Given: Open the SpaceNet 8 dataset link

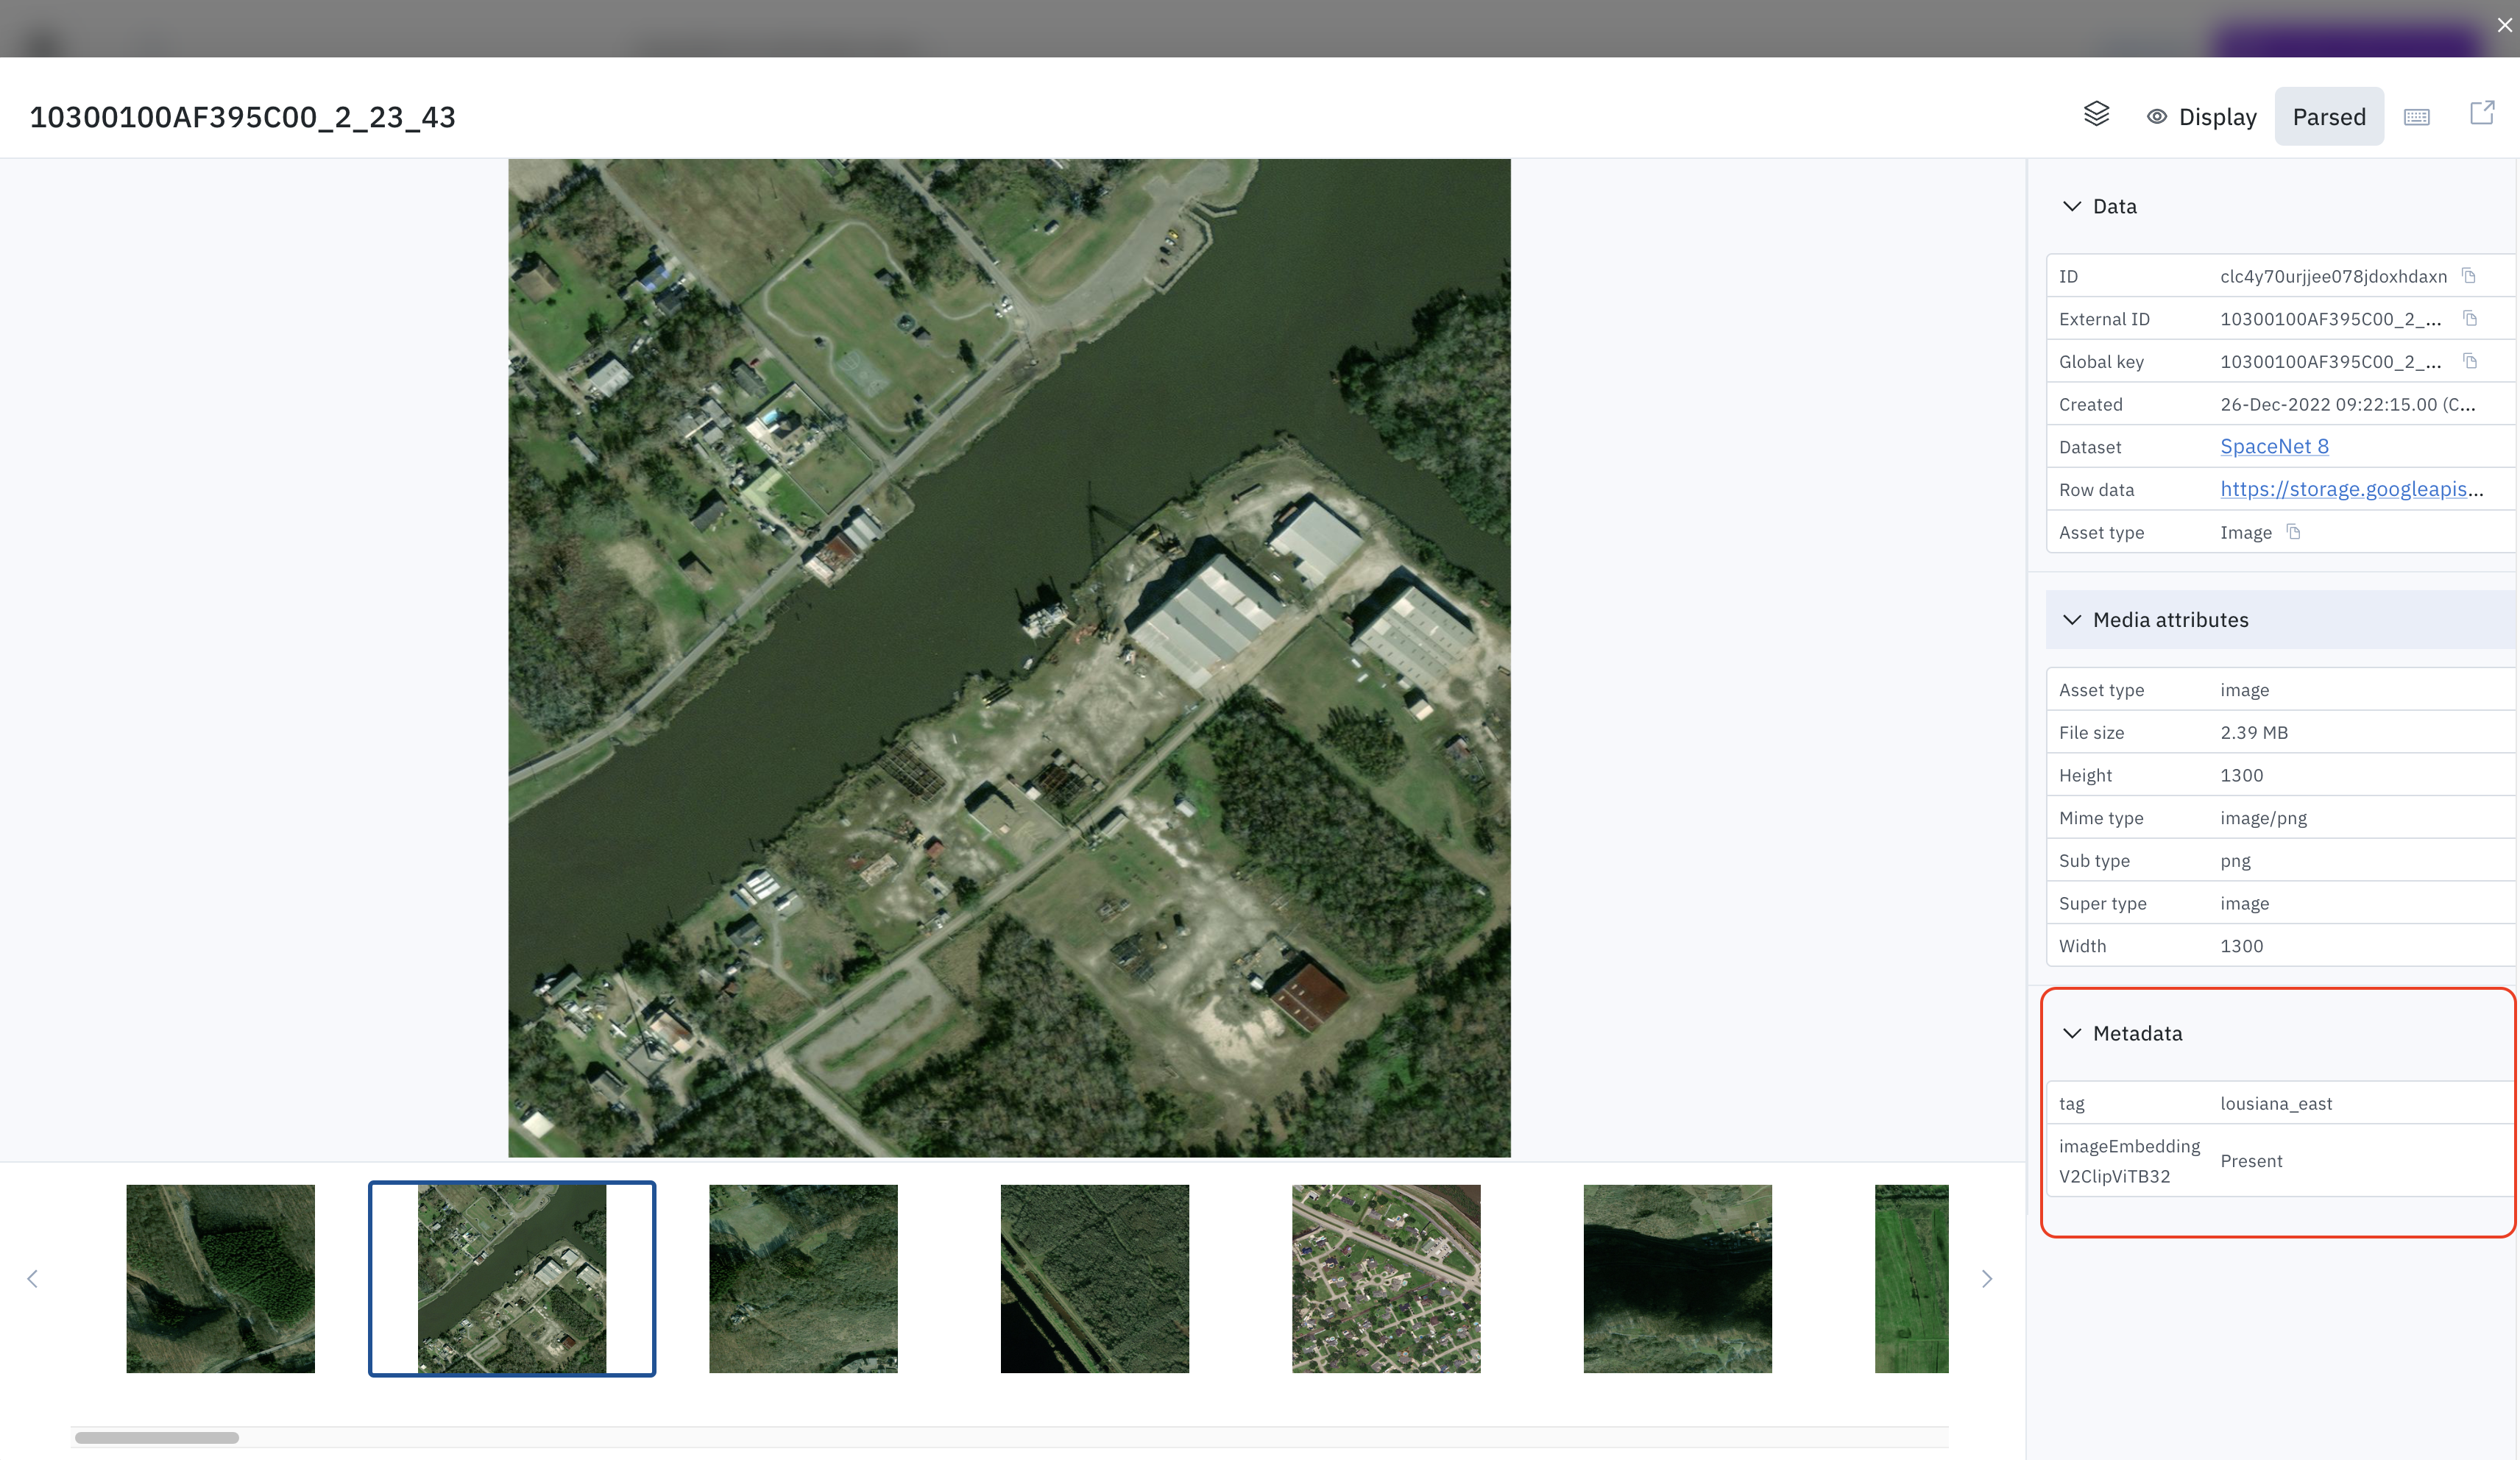Looking at the screenshot, I should point(2273,447).
